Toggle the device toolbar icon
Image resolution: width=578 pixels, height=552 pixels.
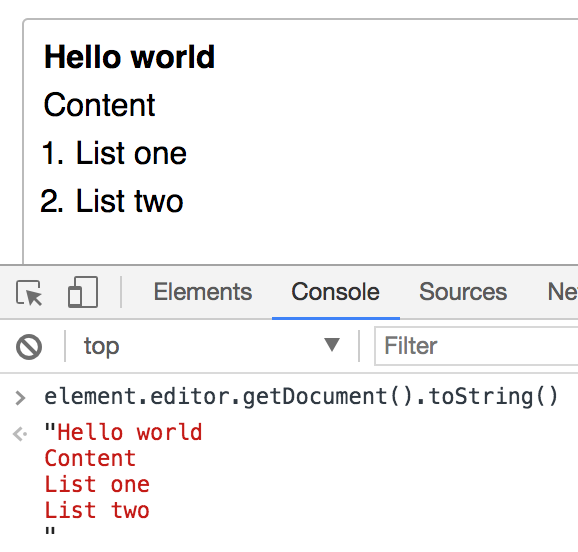[83, 292]
